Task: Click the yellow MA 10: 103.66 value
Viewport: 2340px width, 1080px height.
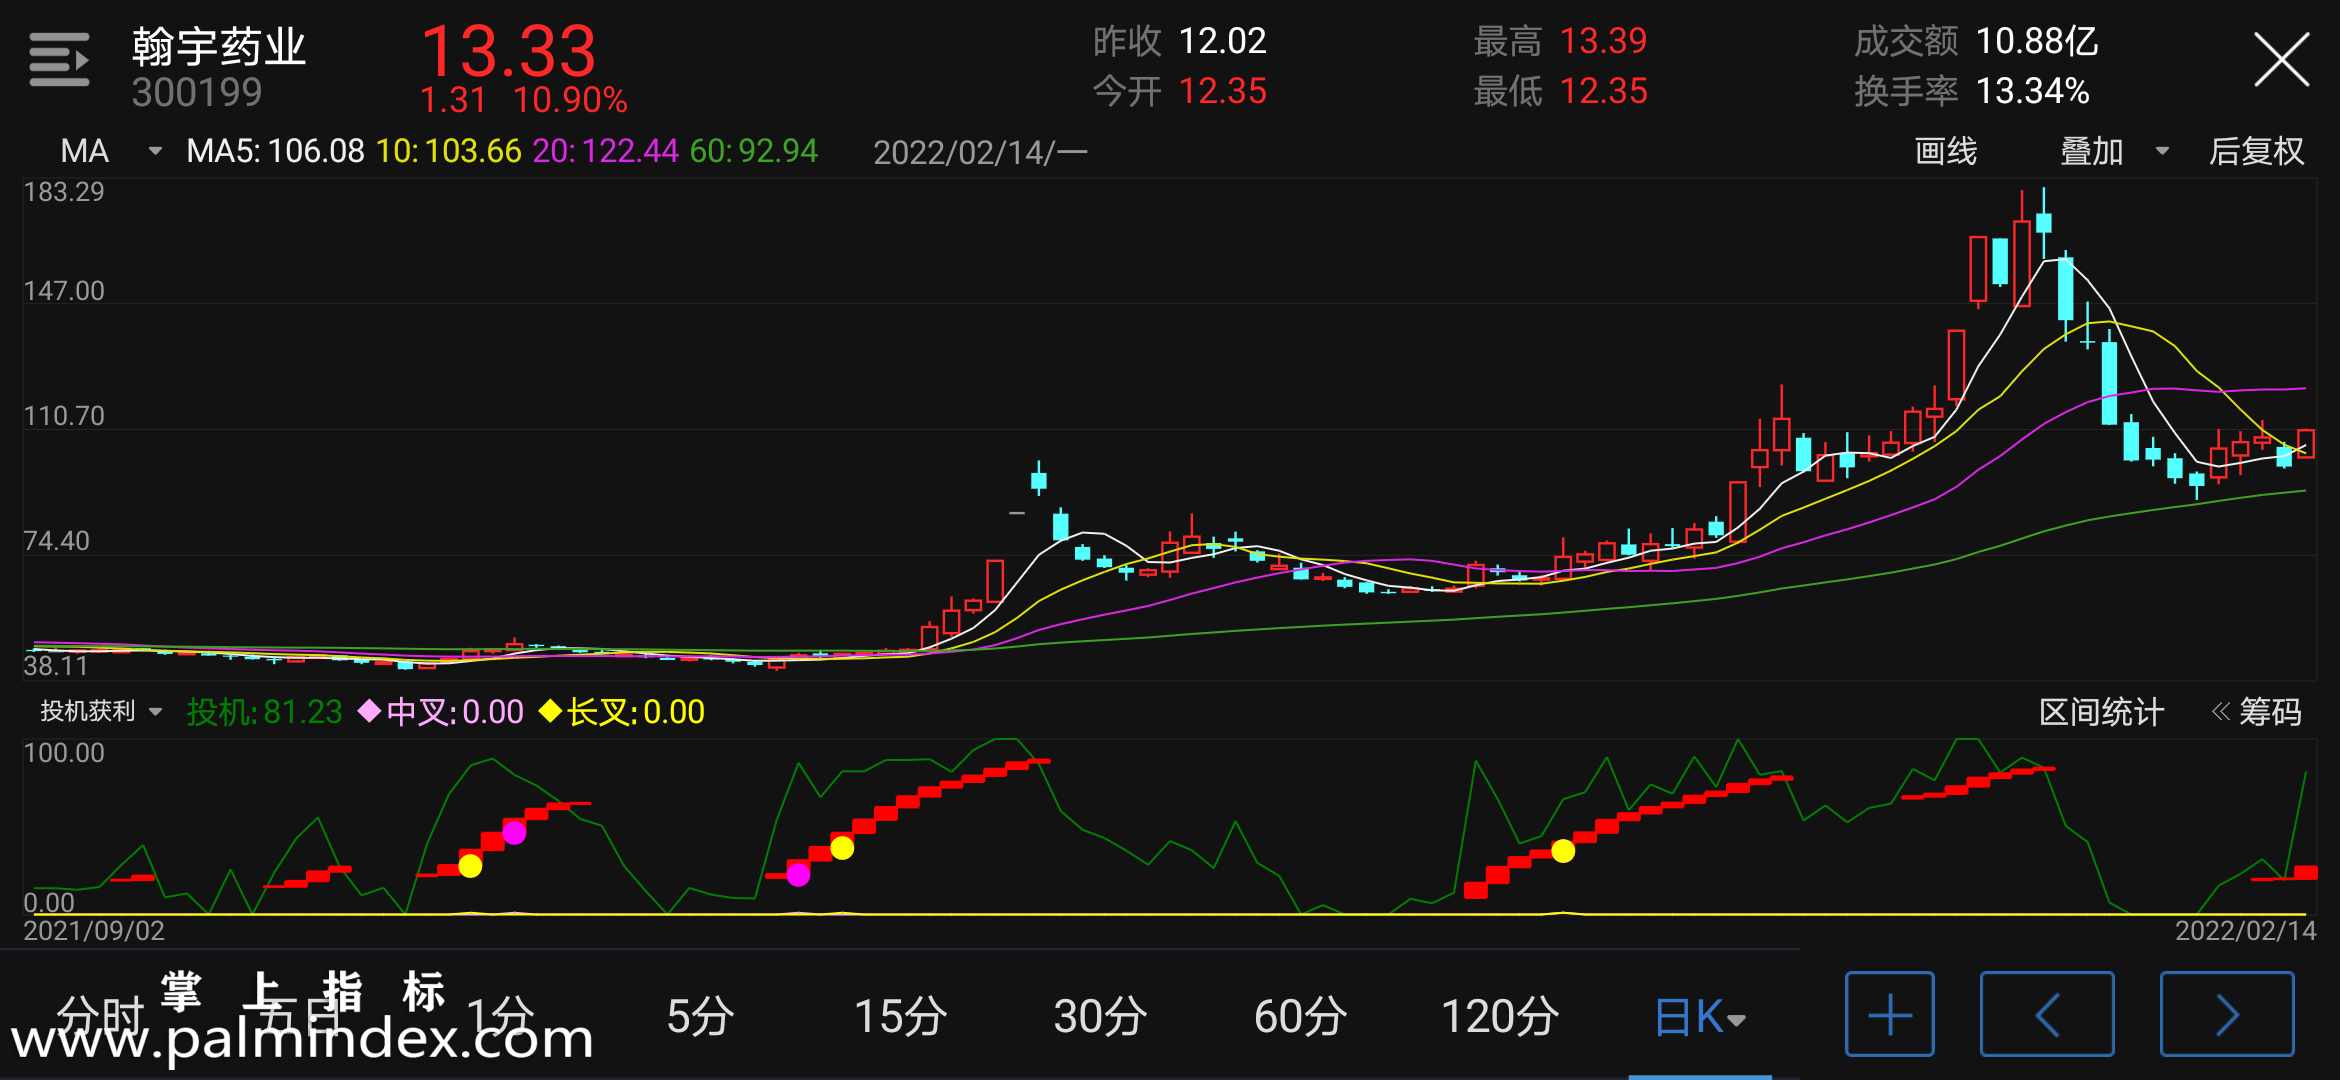Action: tap(448, 151)
